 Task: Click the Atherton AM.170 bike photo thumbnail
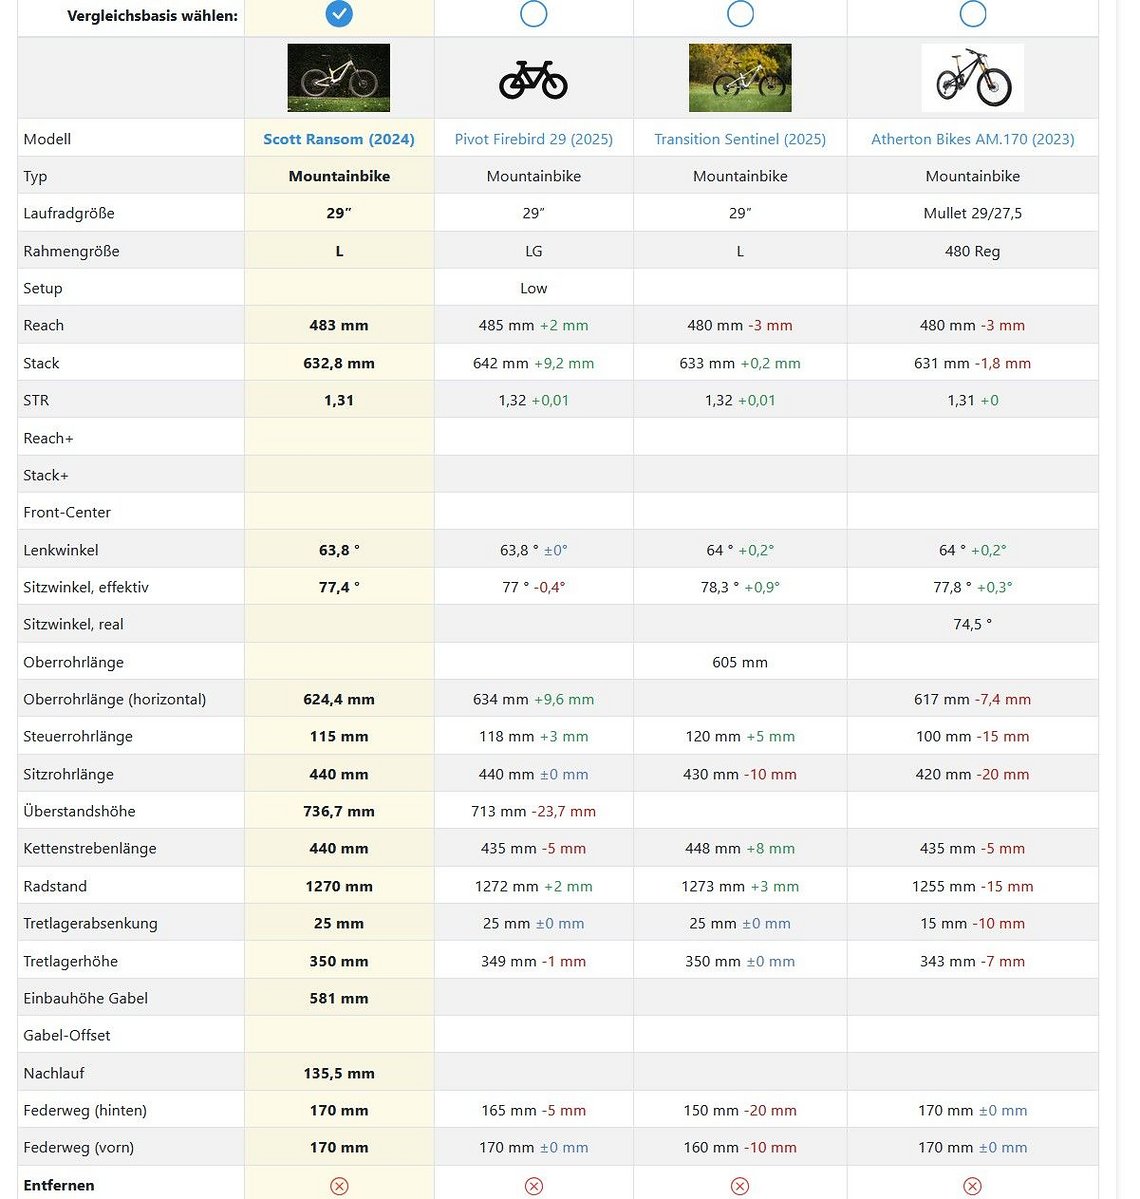click(973, 77)
